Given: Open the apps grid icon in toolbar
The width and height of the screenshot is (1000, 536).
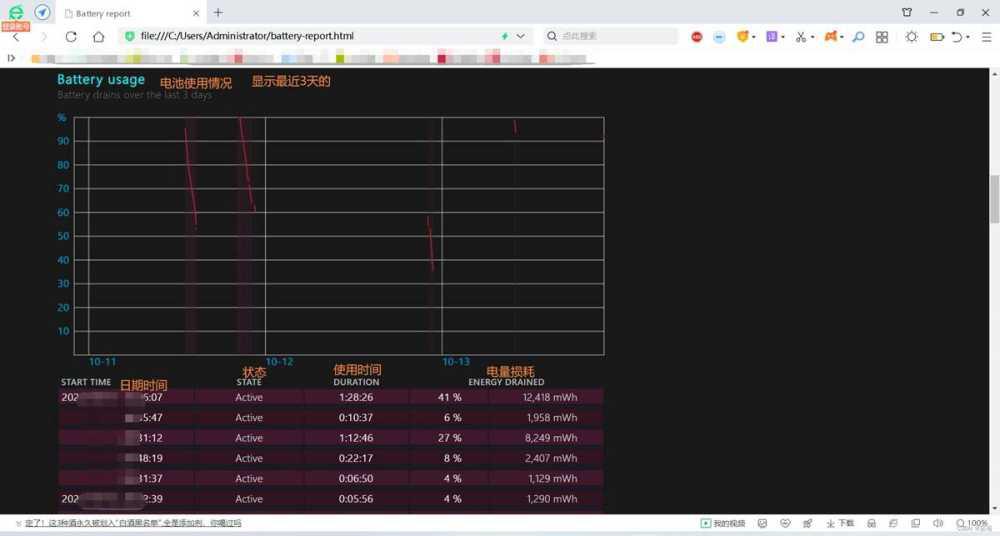Looking at the screenshot, I should pos(882,37).
